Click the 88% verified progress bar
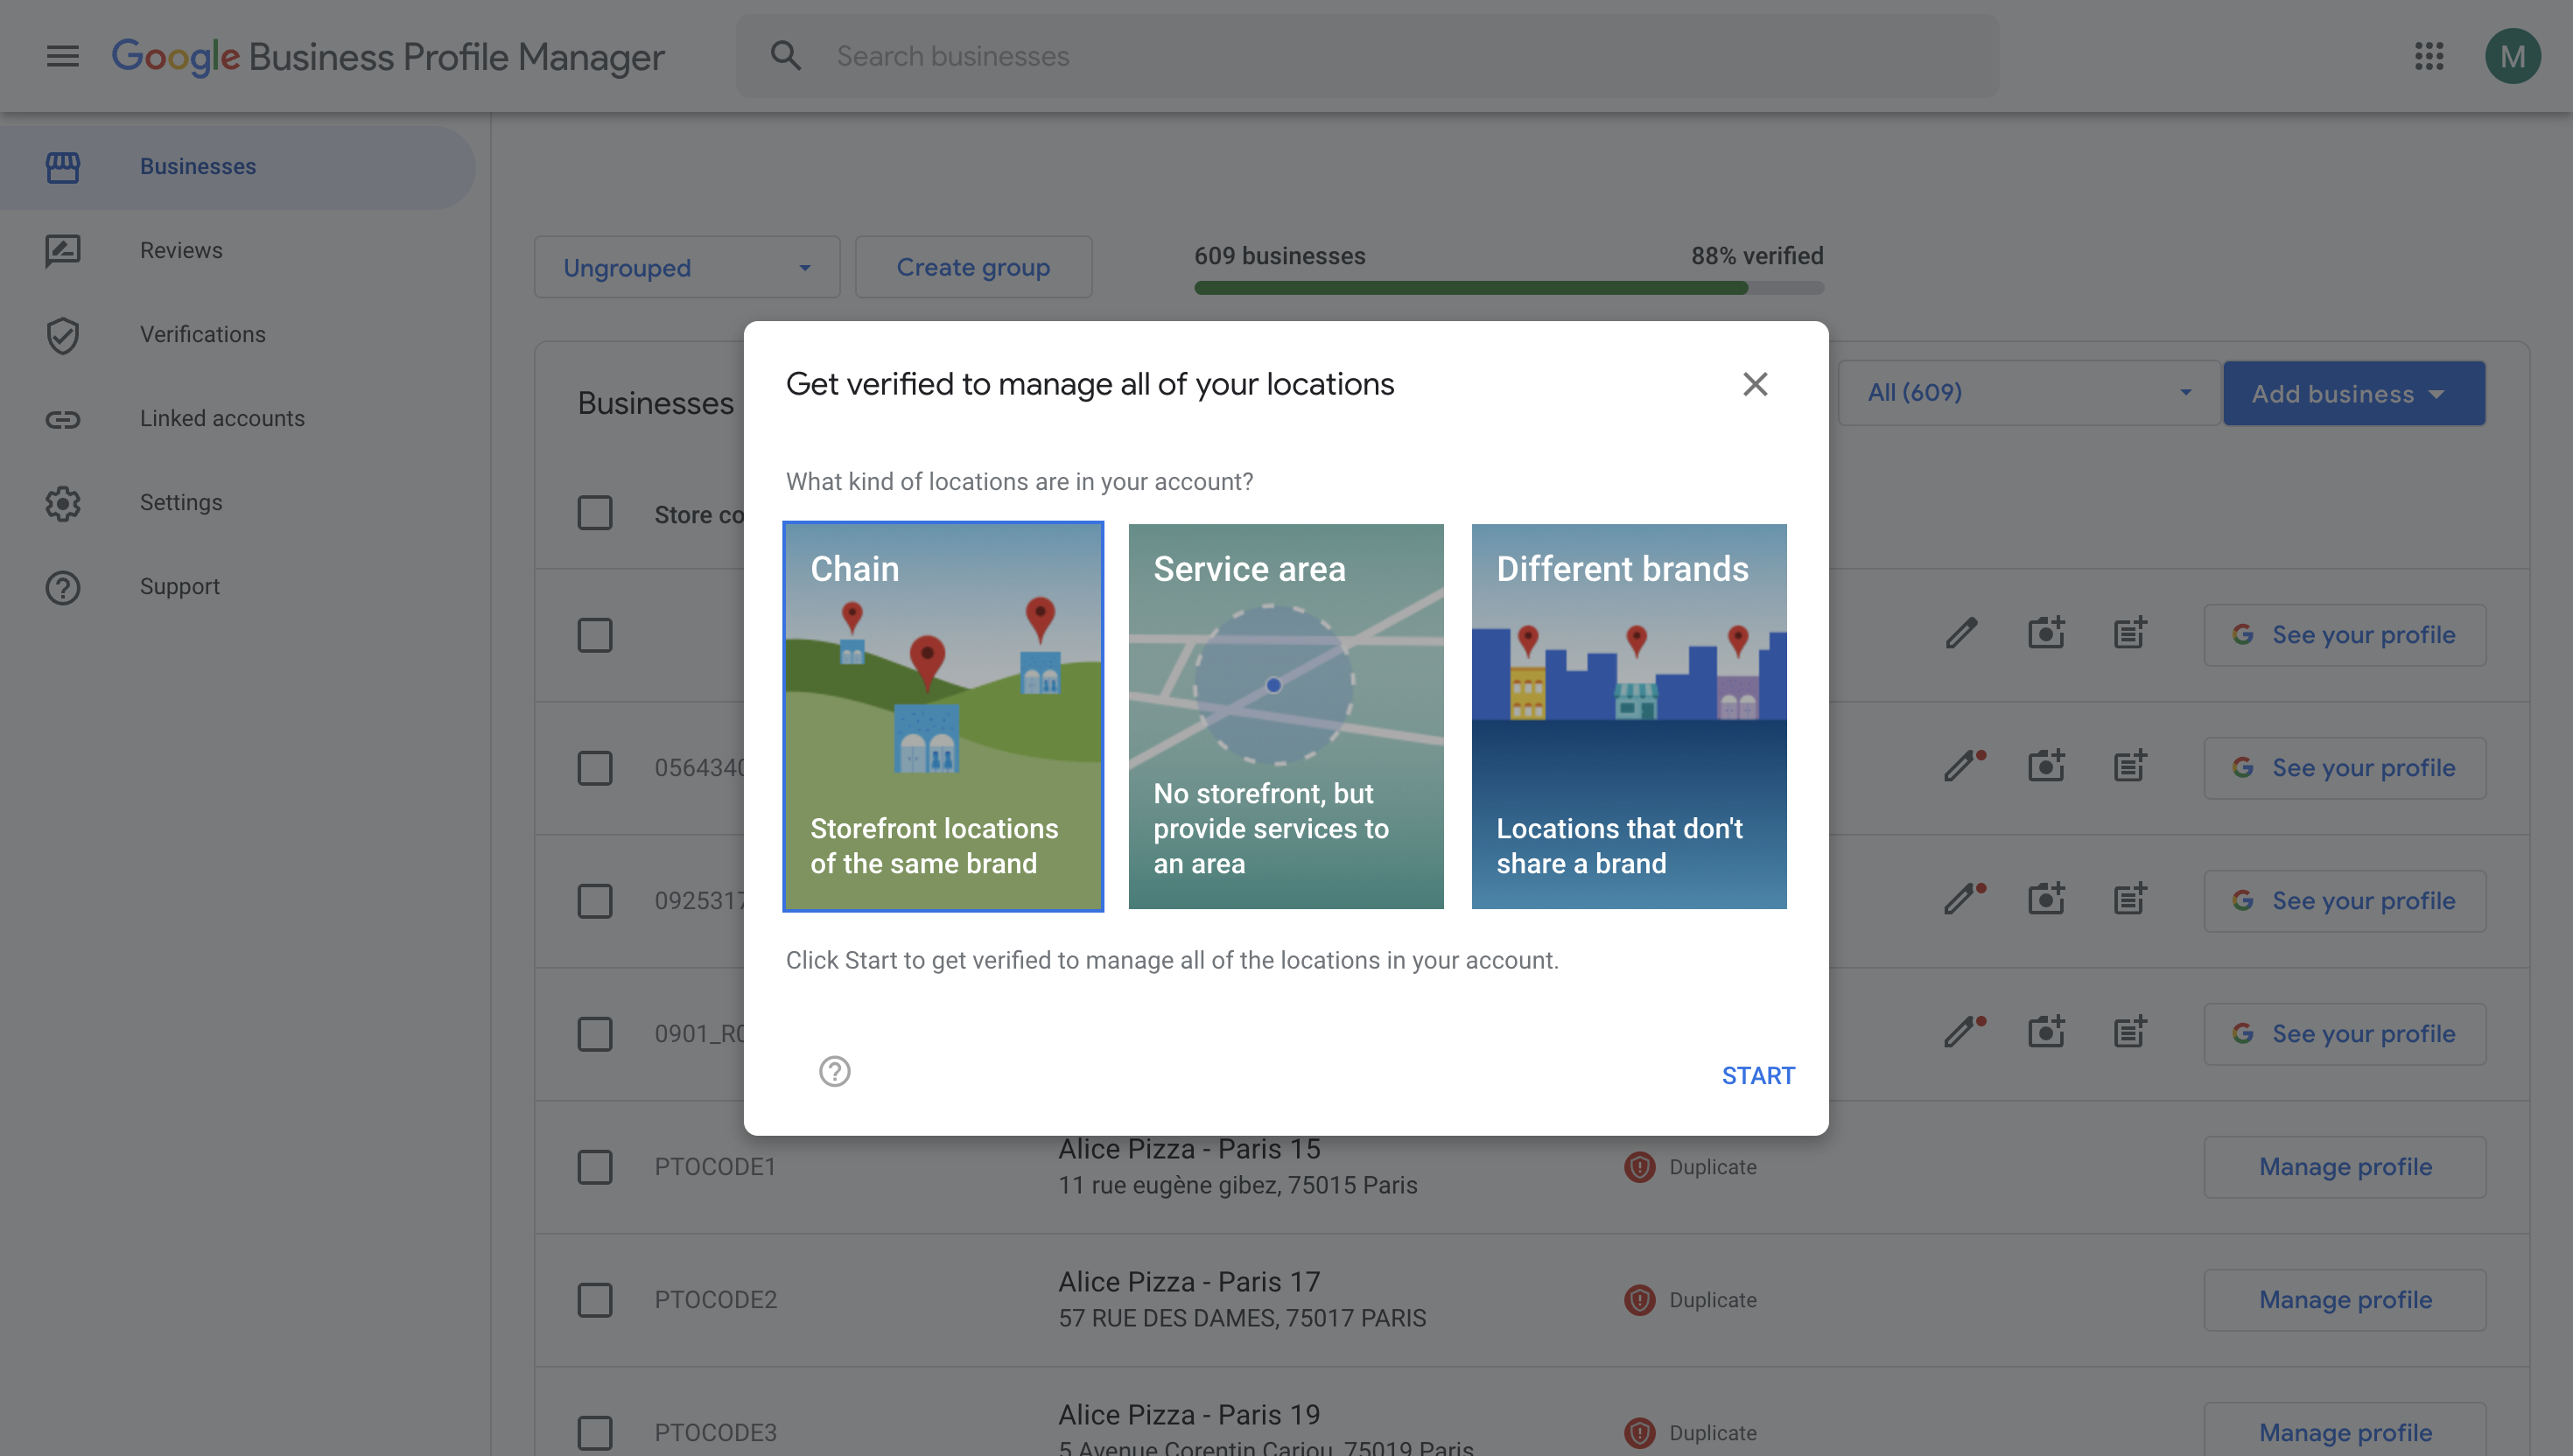Screen dimensions: 2573x1456 click(x=1509, y=288)
